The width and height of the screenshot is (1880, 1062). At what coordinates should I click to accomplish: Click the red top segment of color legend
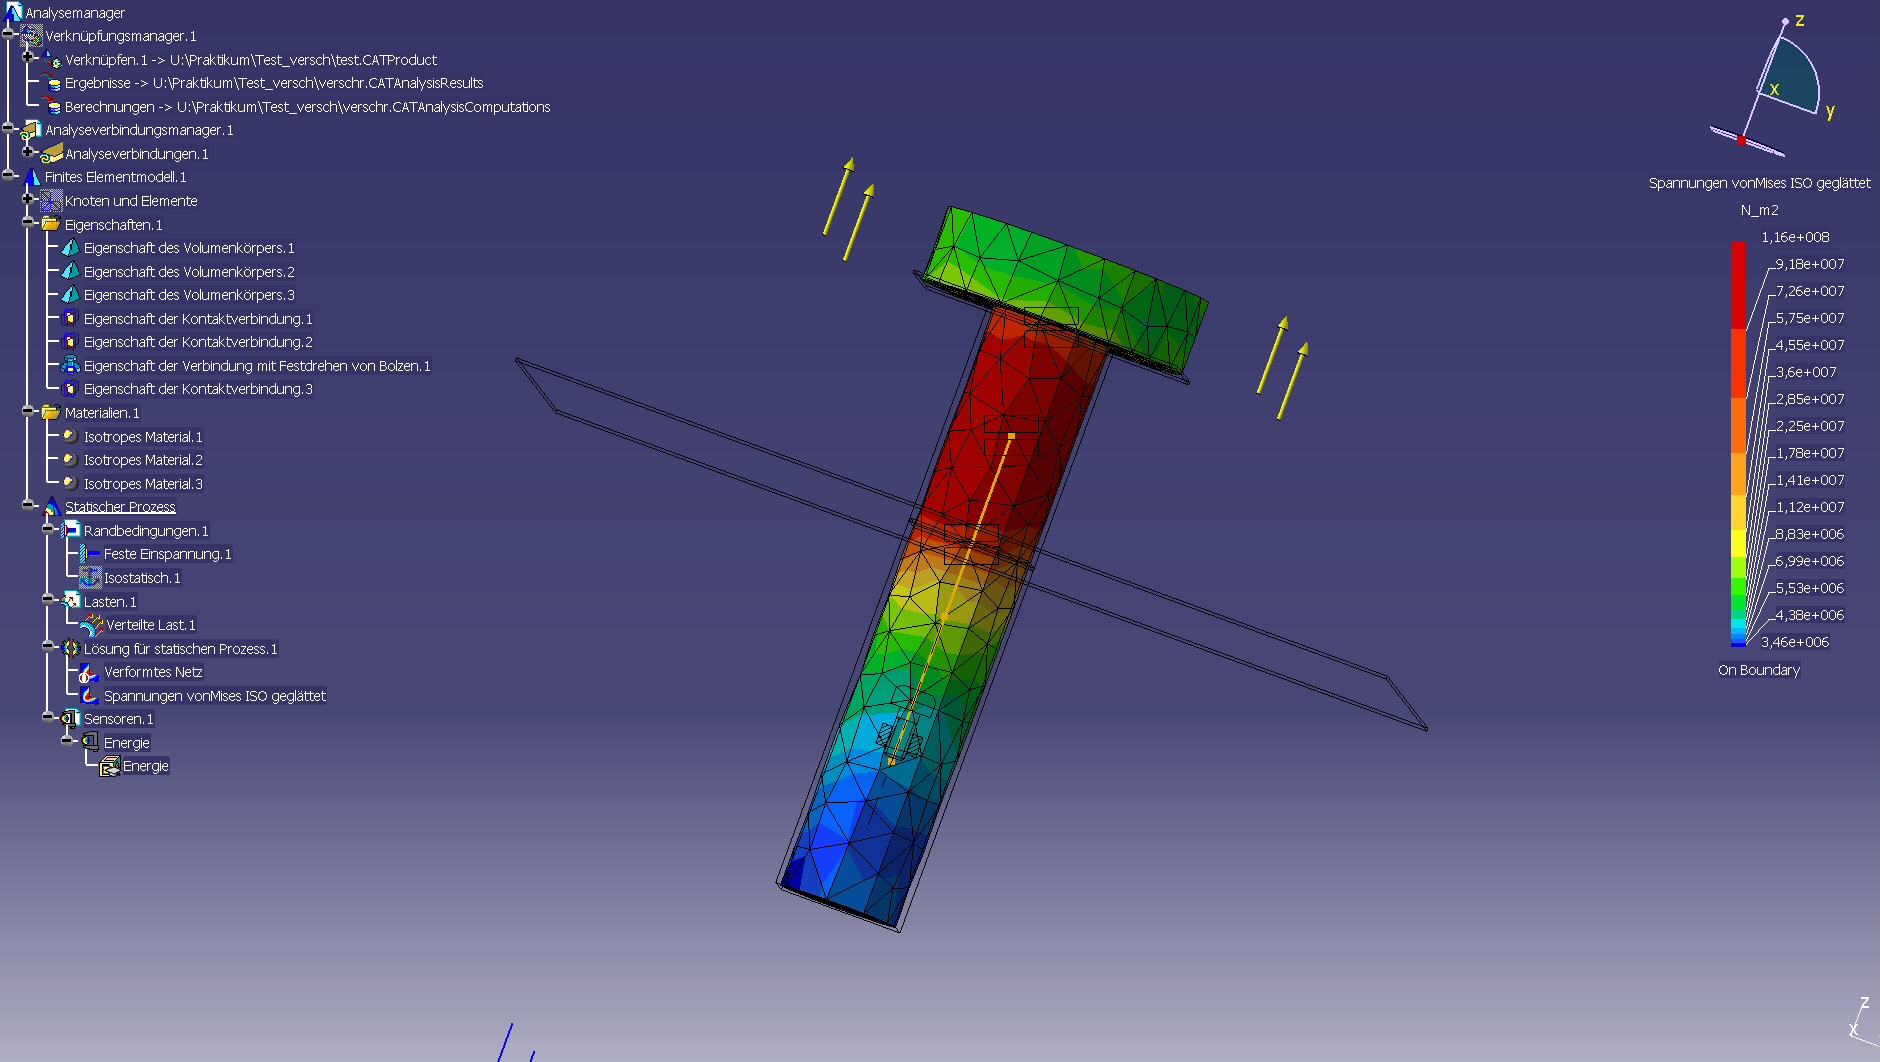point(1738,285)
